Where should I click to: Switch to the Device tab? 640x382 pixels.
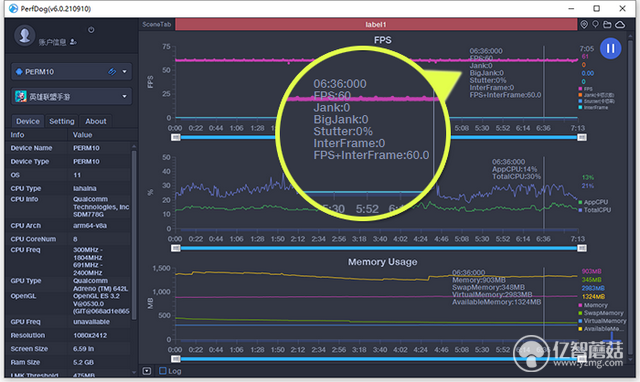[x=28, y=121]
